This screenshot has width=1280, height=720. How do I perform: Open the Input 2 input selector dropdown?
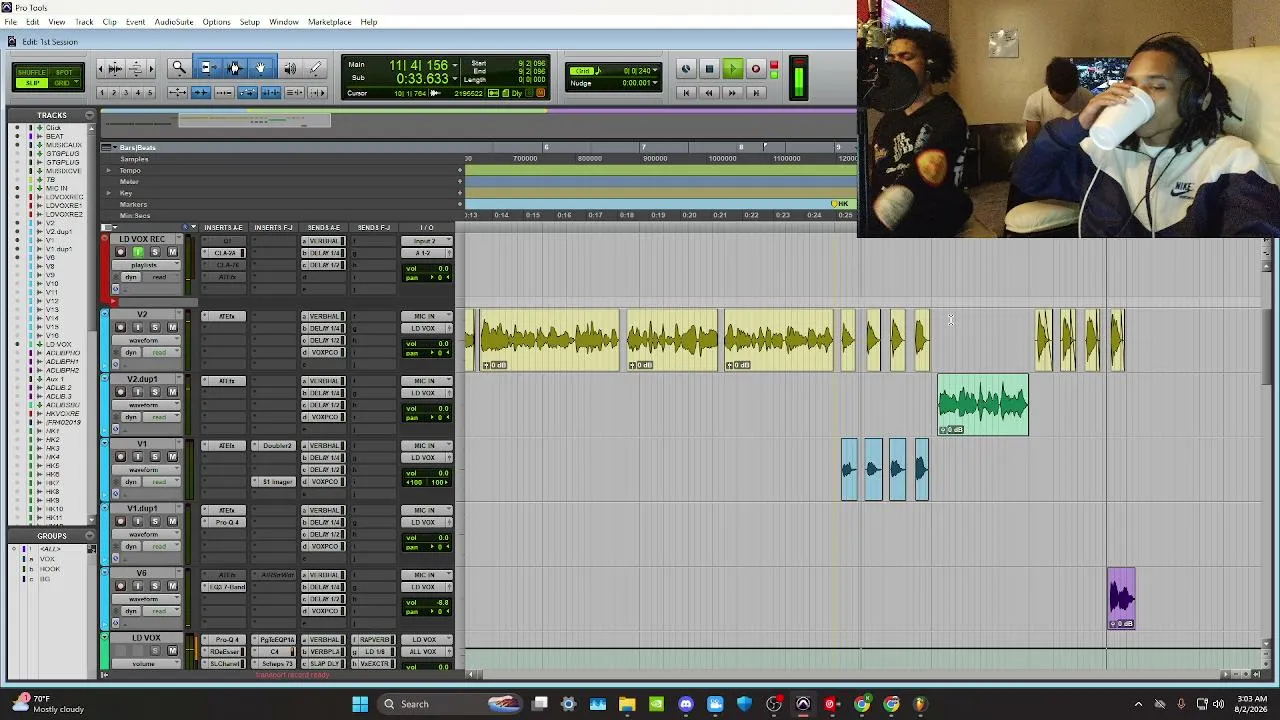coord(426,241)
